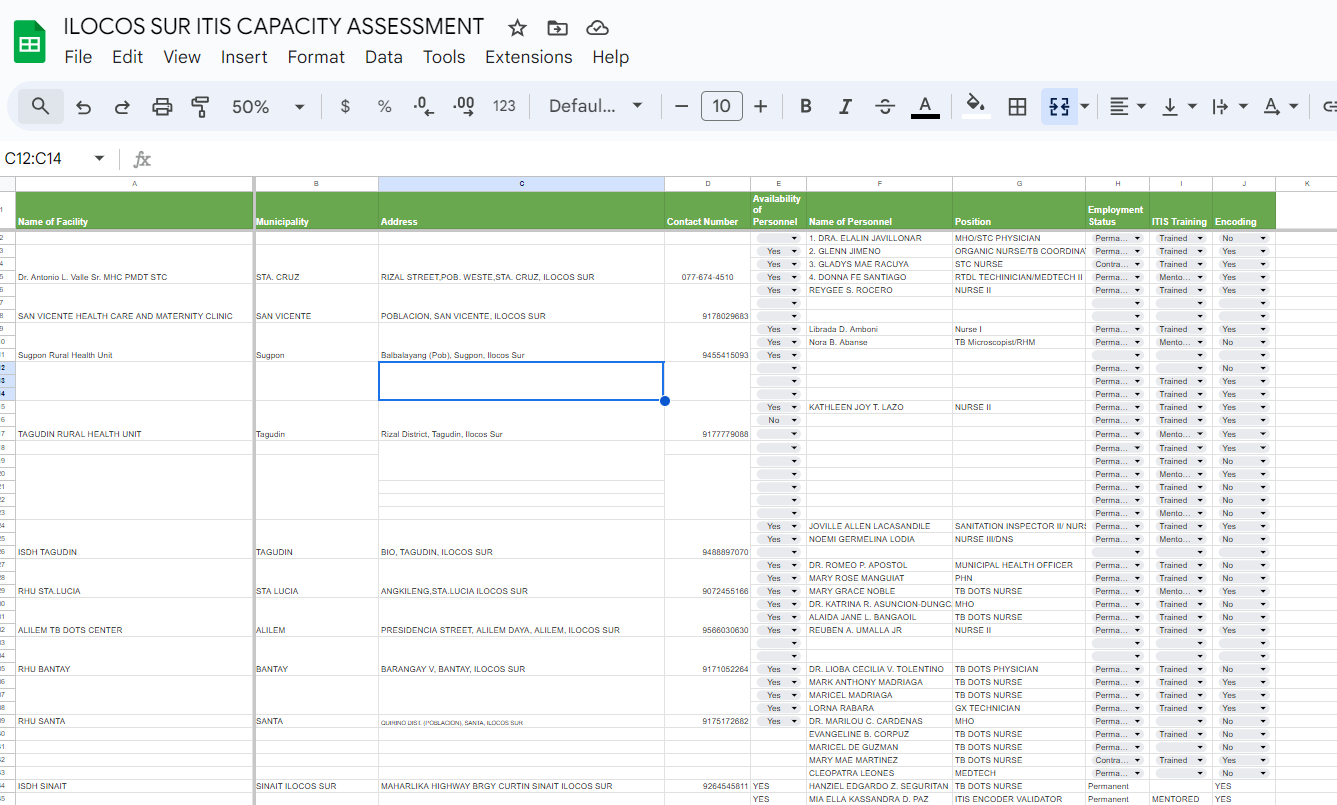Select column A header
Viewport: 1337px width, 805px height.
point(135,184)
